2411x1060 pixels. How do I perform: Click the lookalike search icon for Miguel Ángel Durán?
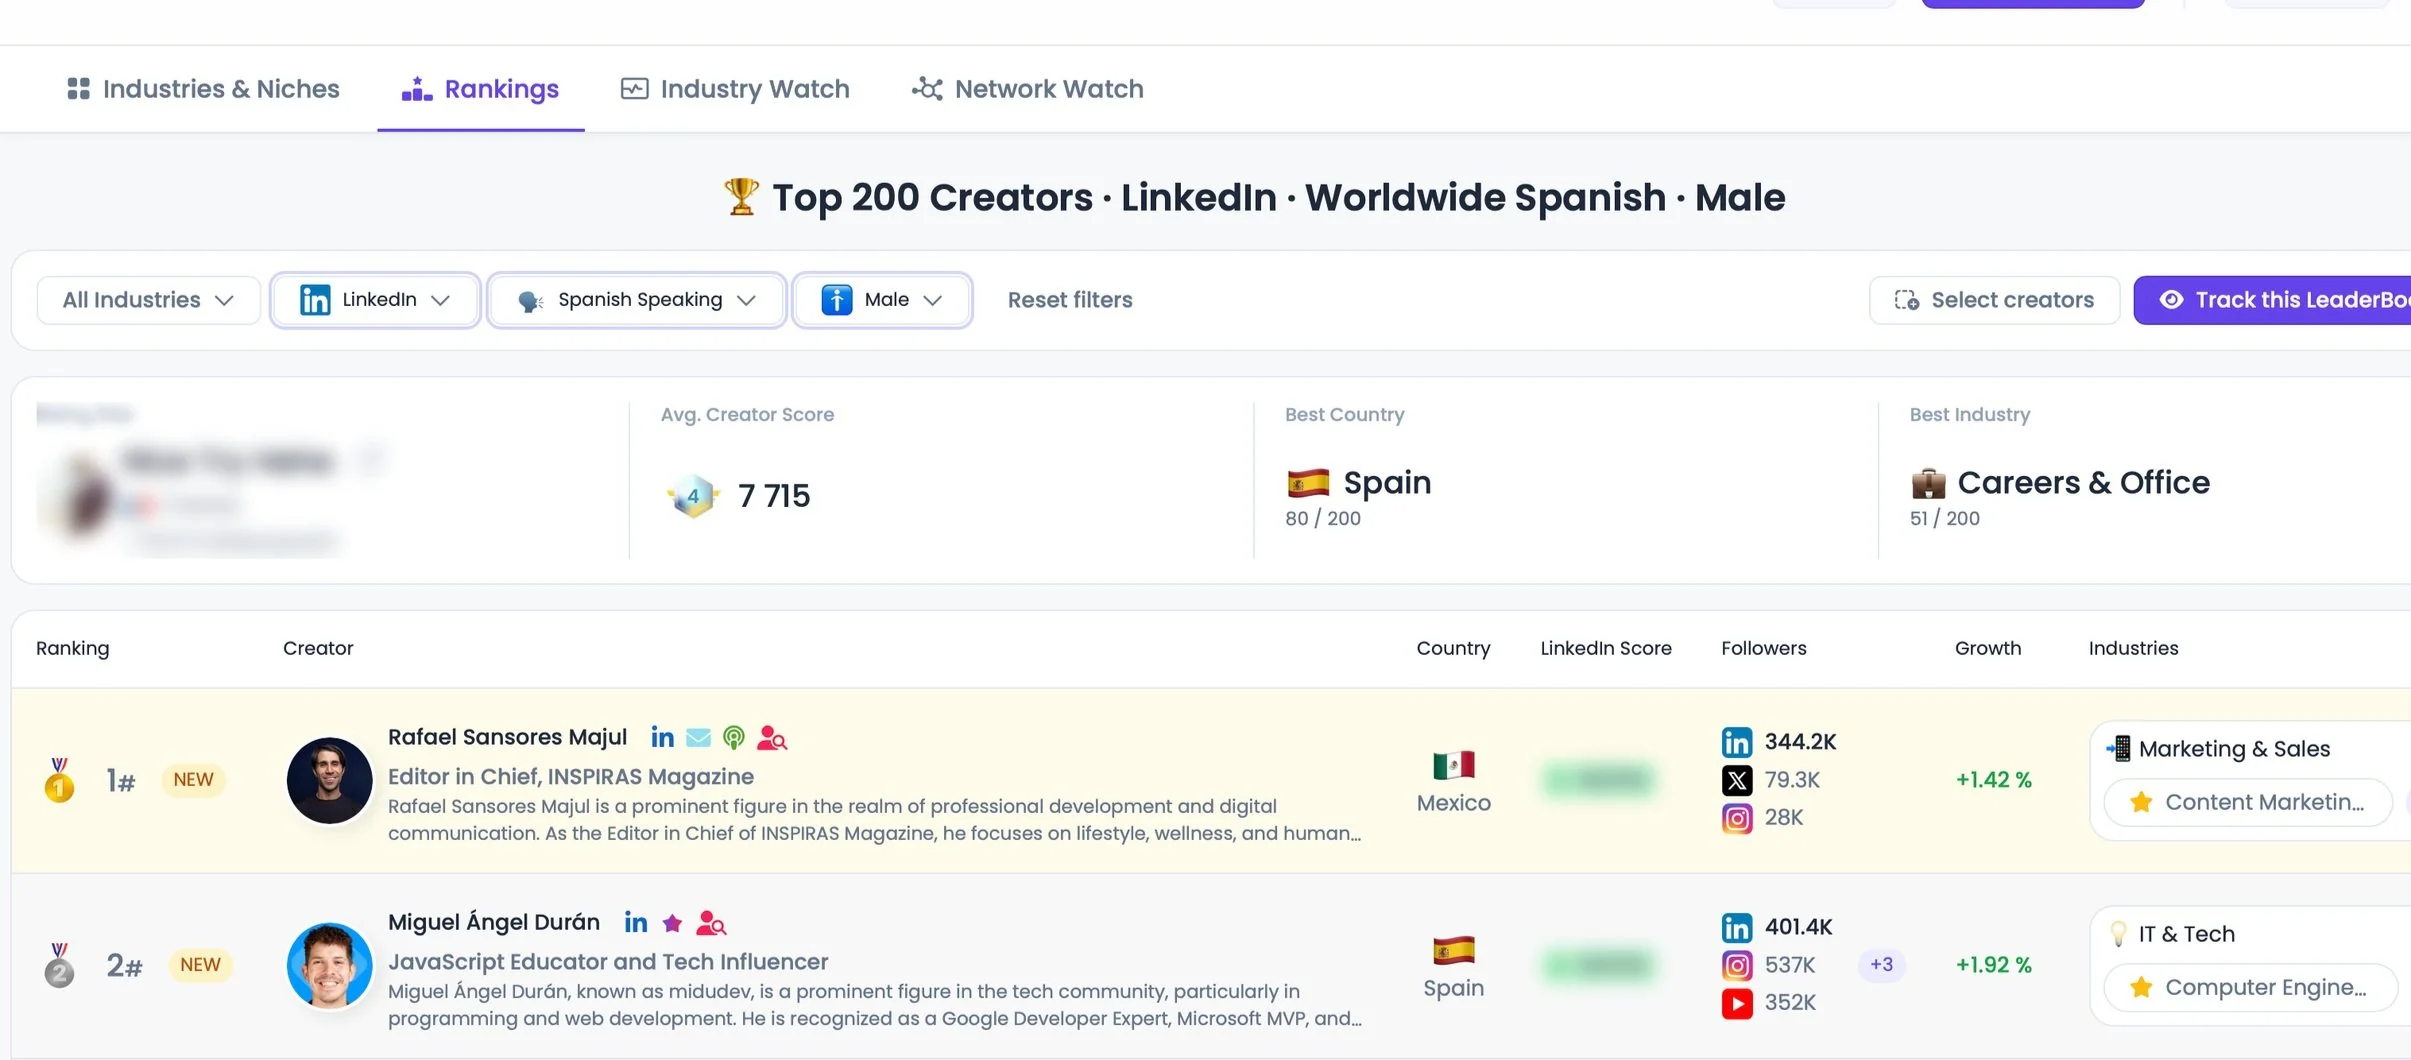click(x=711, y=923)
